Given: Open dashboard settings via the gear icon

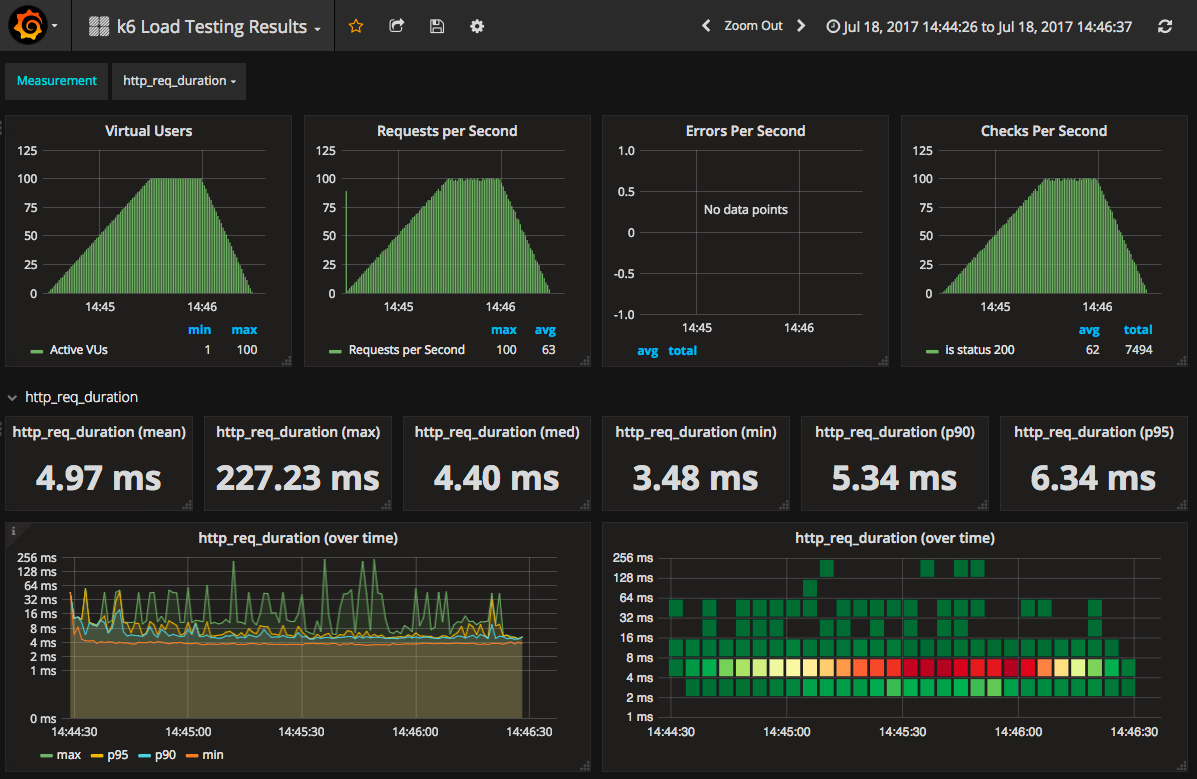Looking at the screenshot, I should [476, 26].
